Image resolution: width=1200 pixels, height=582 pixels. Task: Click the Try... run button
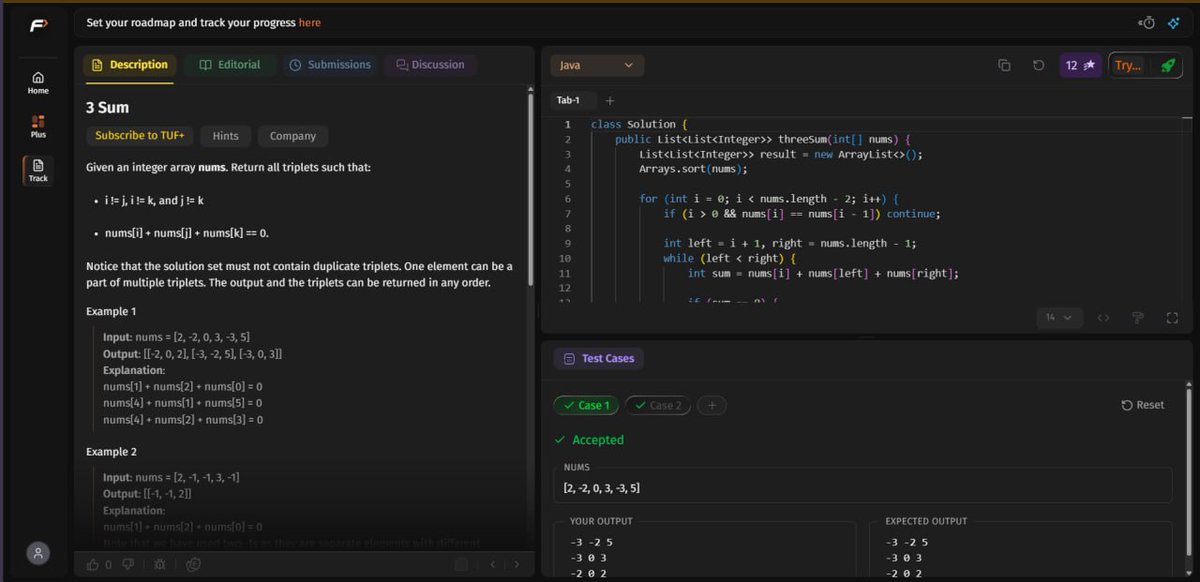tap(1129, 65)
